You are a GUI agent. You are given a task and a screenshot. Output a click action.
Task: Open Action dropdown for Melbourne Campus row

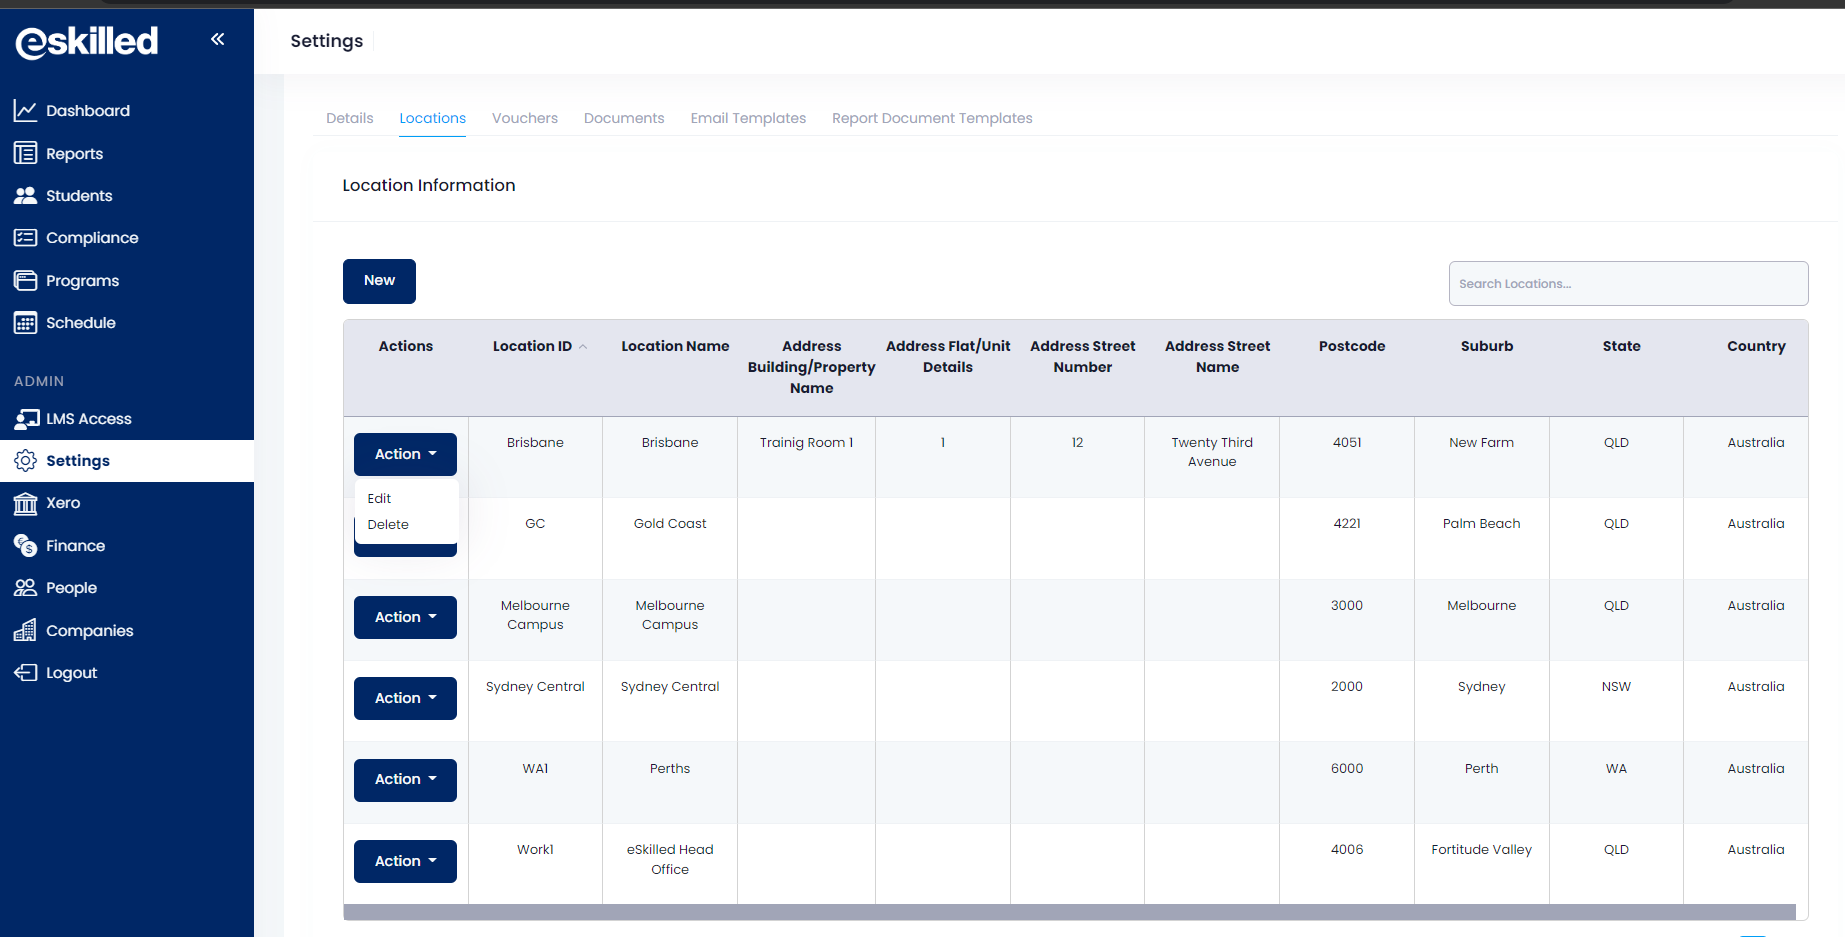405,617
